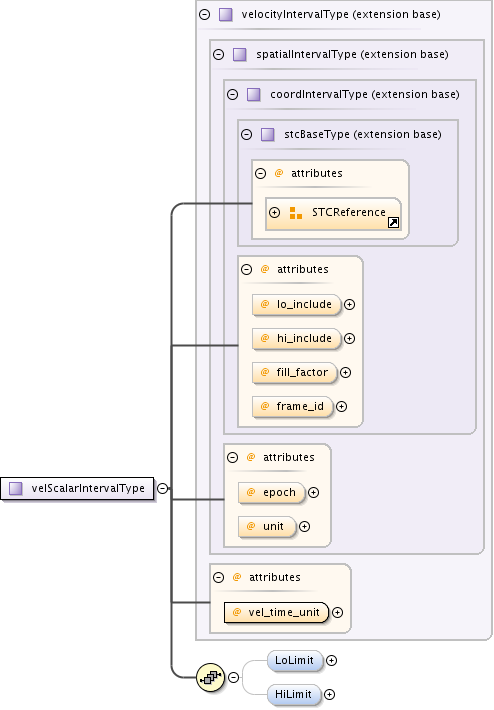Expand the HiLimit element
Screen dimensions: 494x710
(x=330, y=695)
